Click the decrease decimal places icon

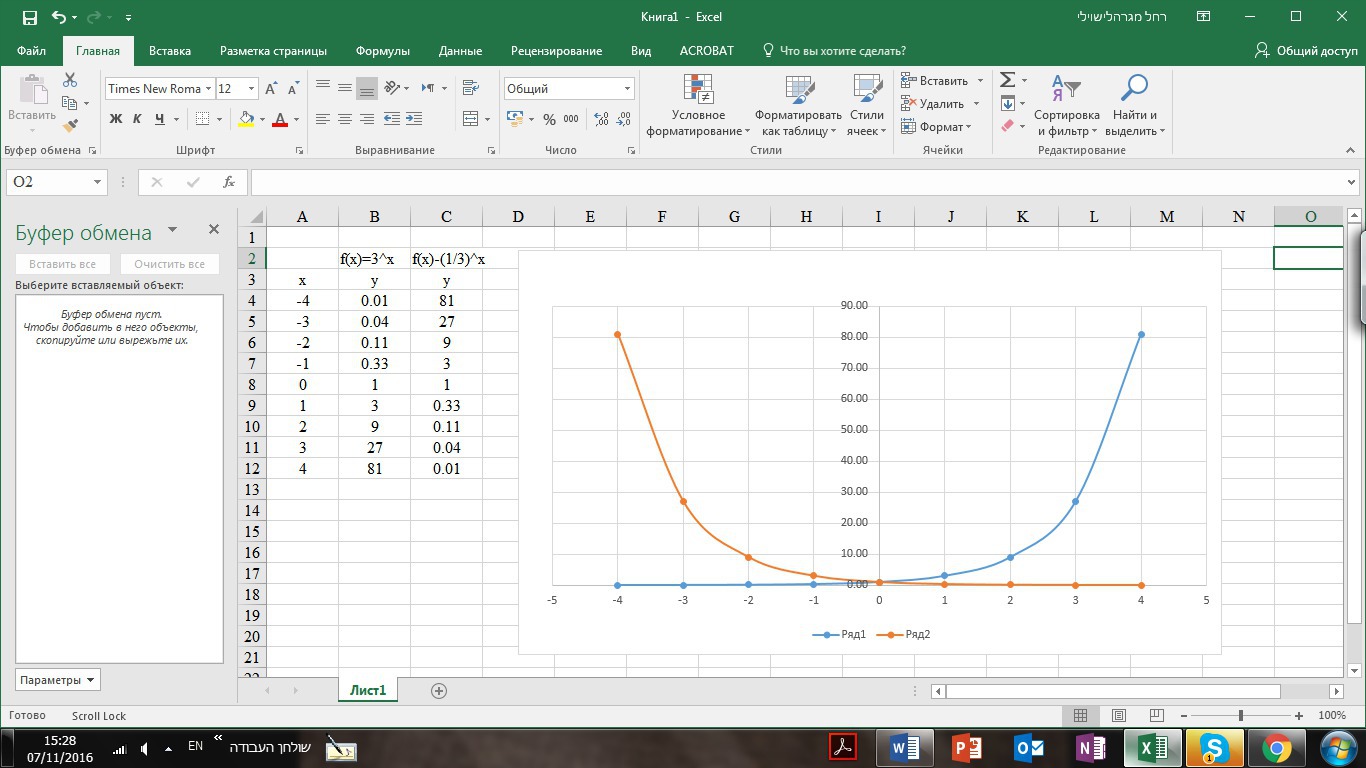tap(623, 119)
